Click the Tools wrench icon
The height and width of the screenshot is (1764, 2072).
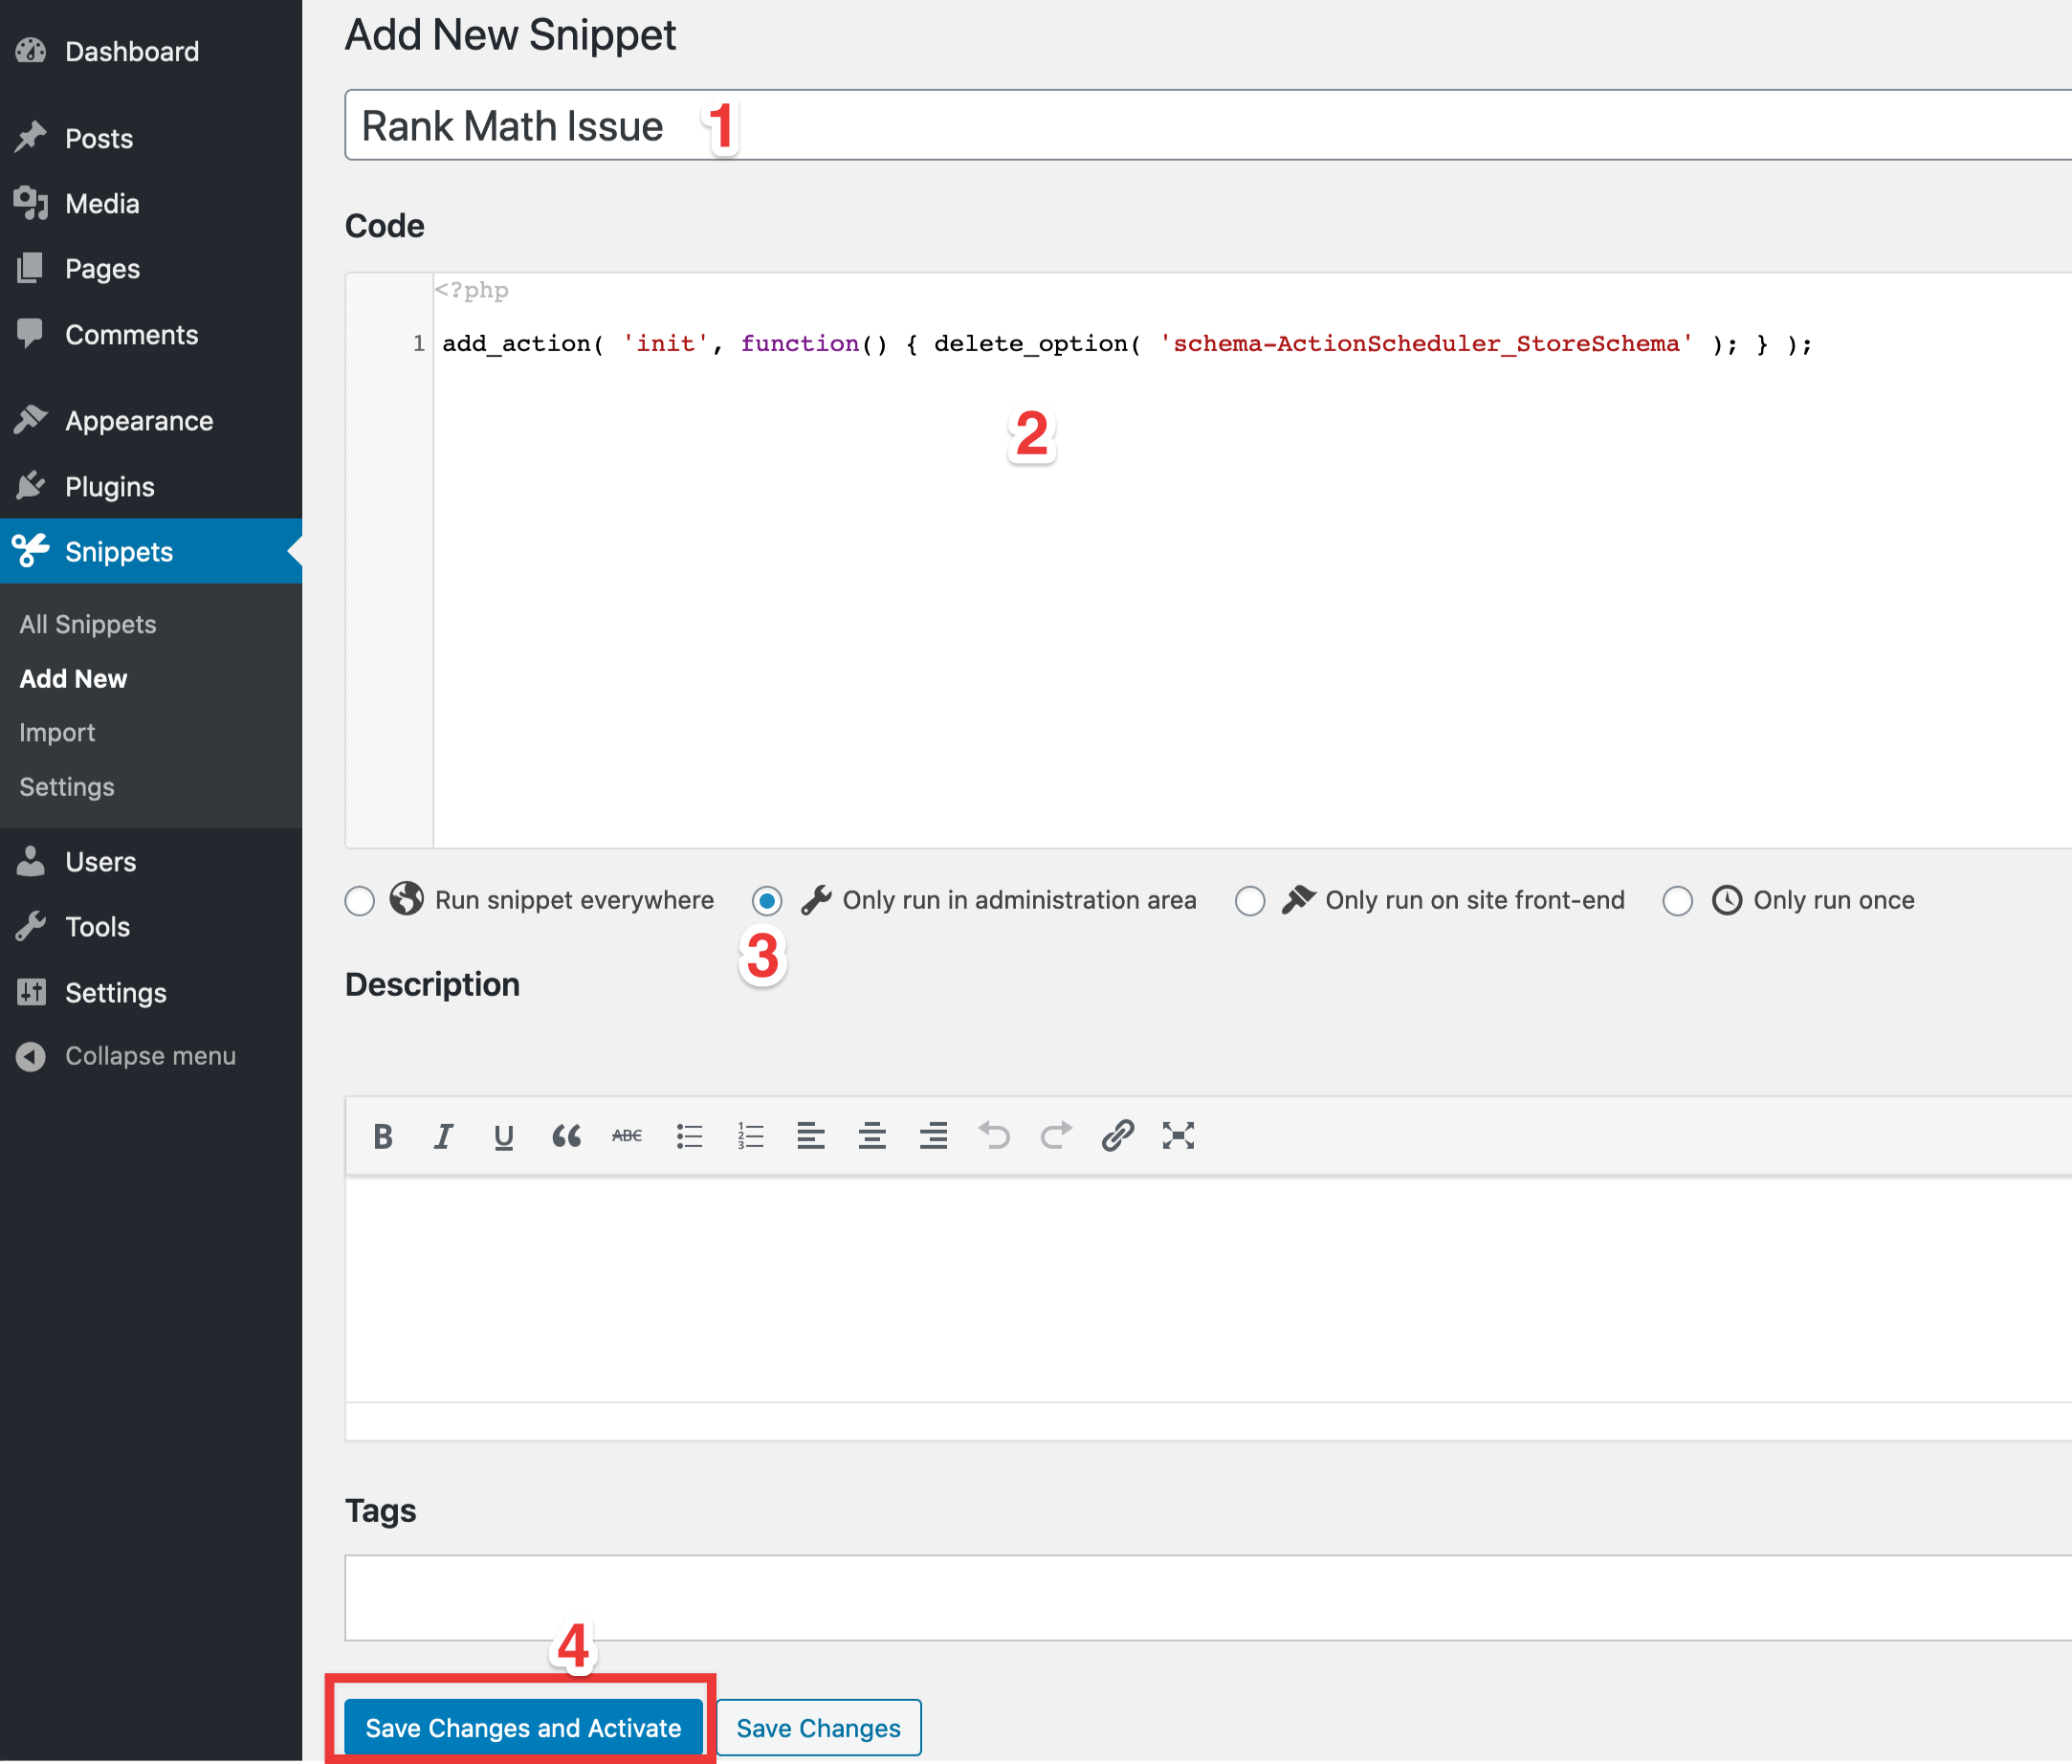tap(31, 926)
